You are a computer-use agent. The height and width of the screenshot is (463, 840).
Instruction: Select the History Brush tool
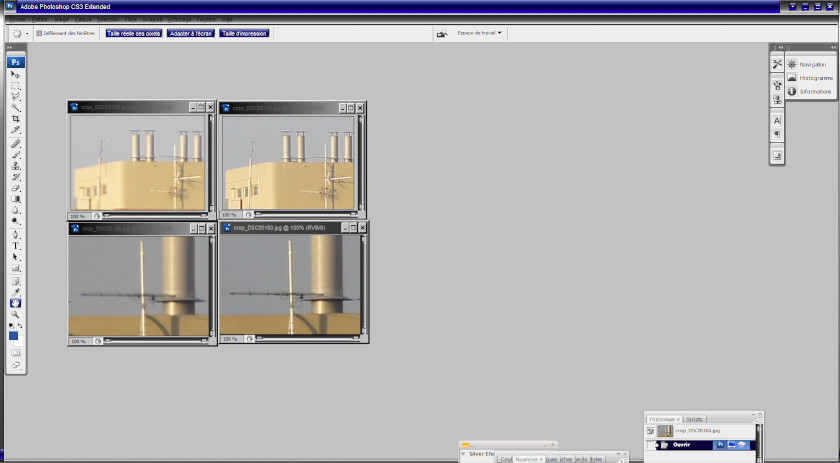pos(16,177)
